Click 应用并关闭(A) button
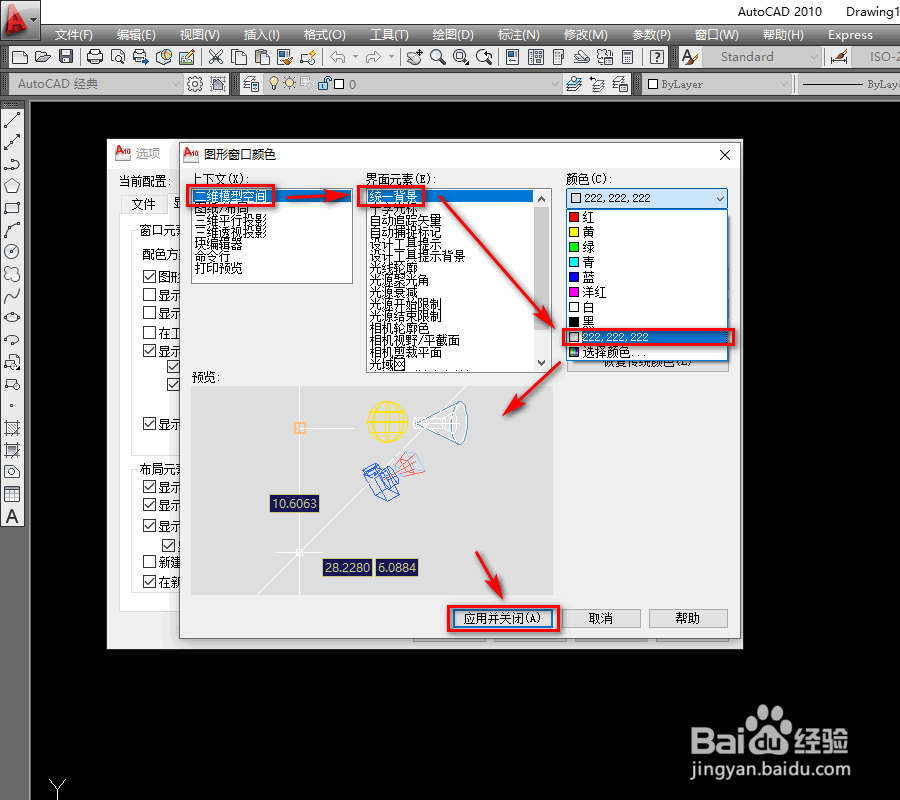 (502, 619)
